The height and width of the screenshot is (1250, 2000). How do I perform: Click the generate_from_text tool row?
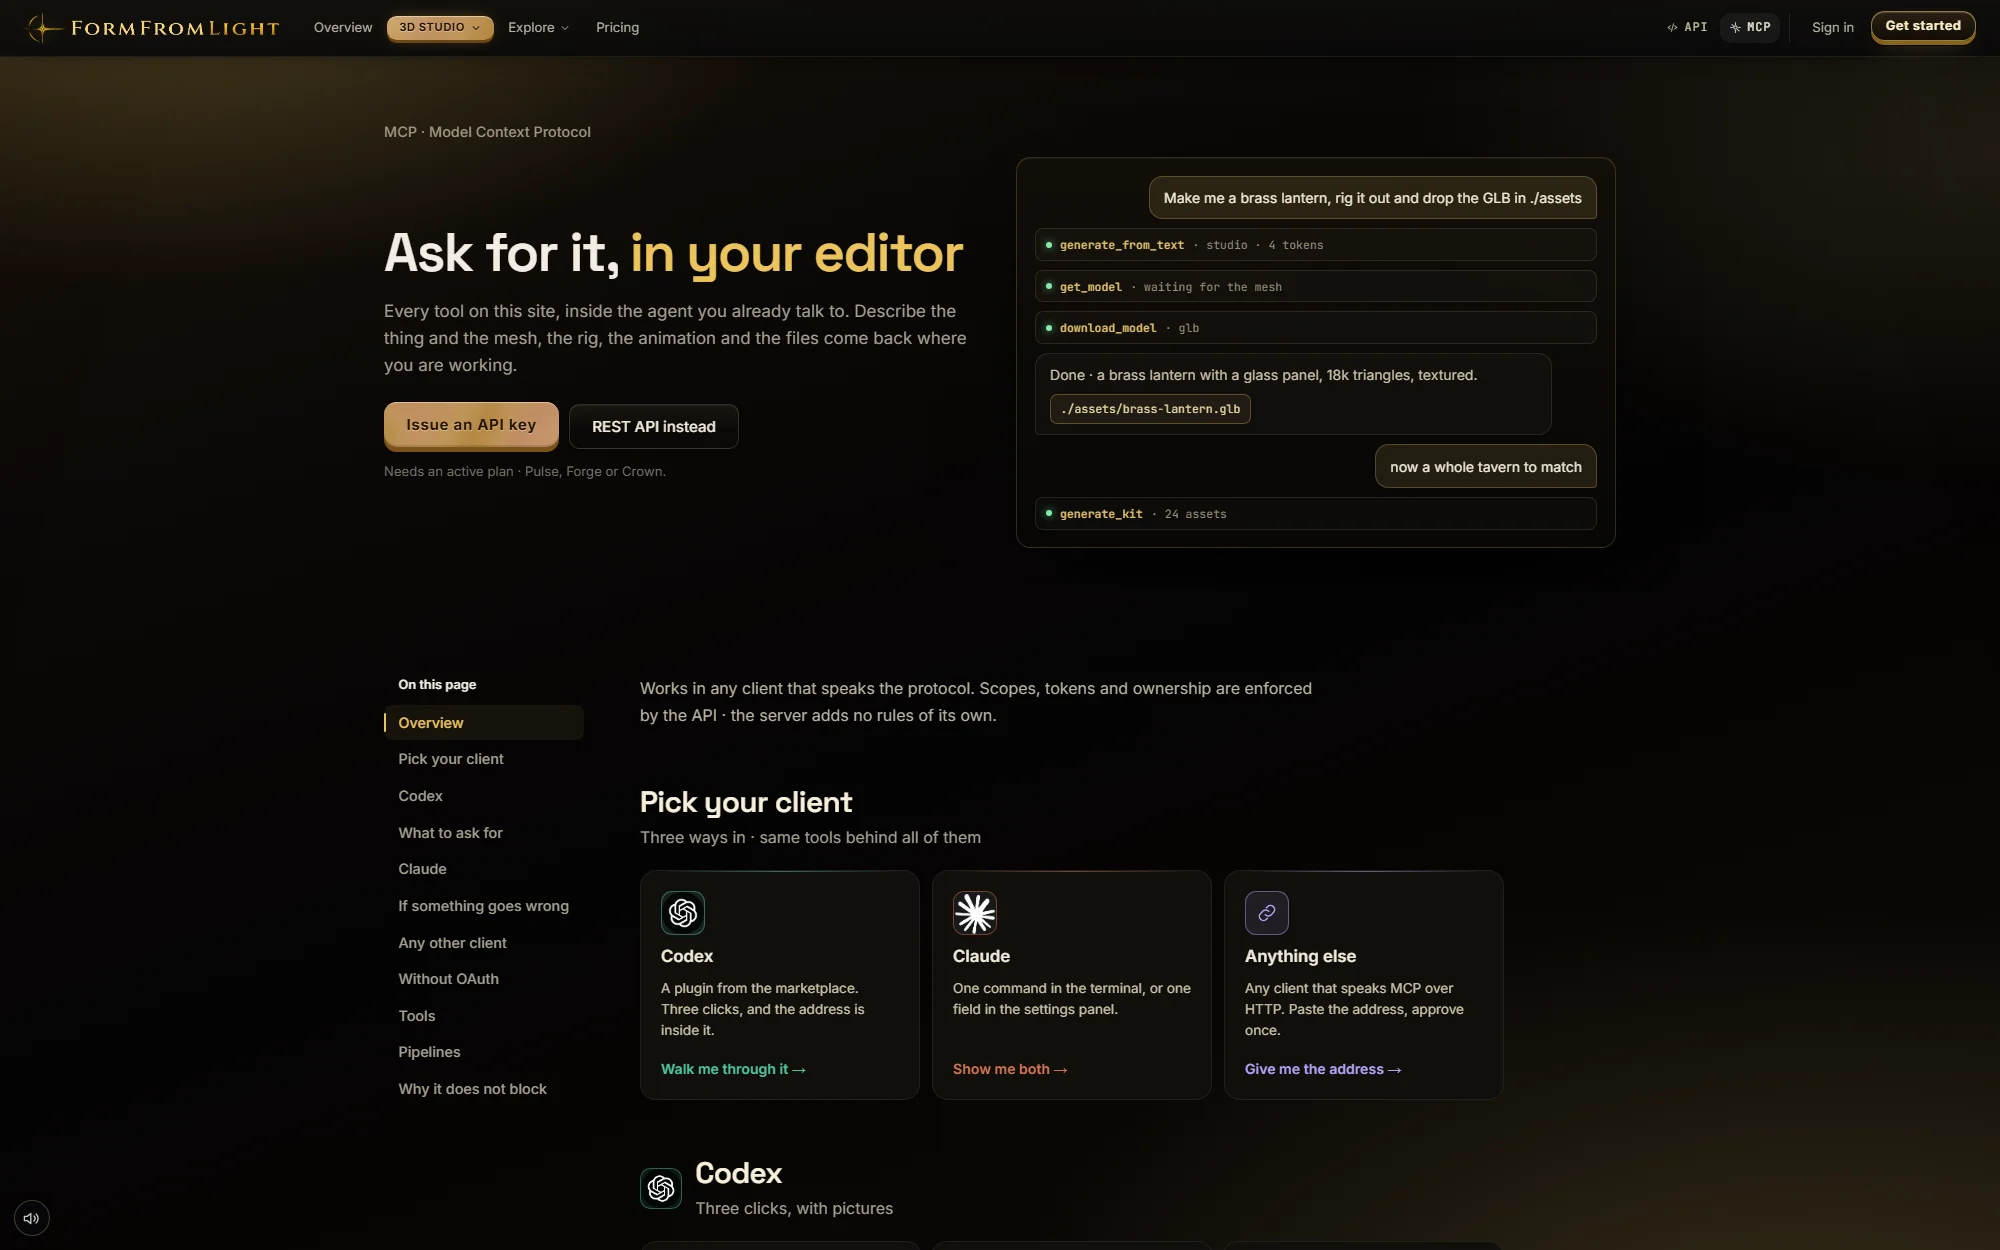click(1315, 245)
